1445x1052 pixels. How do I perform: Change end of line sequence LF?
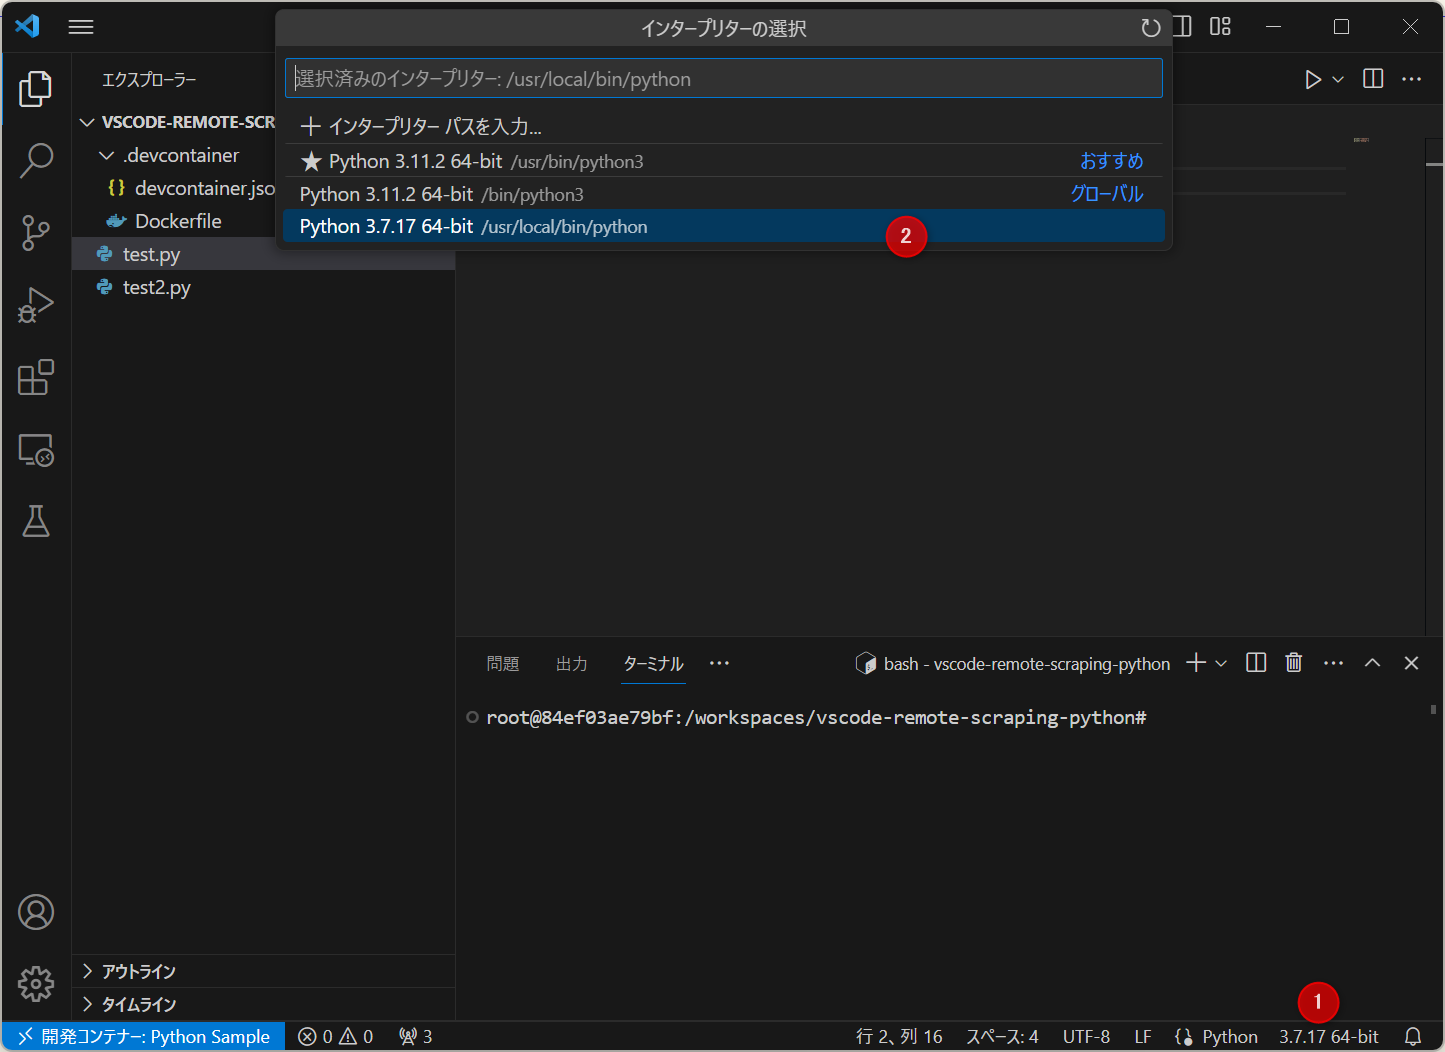point(1143,1037)
